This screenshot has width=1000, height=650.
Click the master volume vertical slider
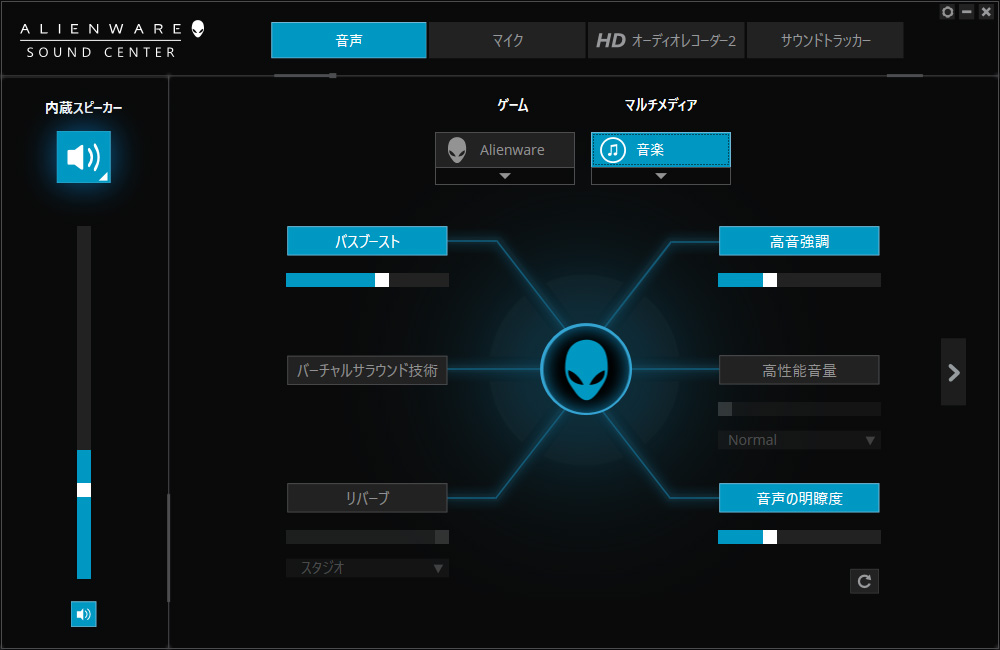tap(84, 403)
